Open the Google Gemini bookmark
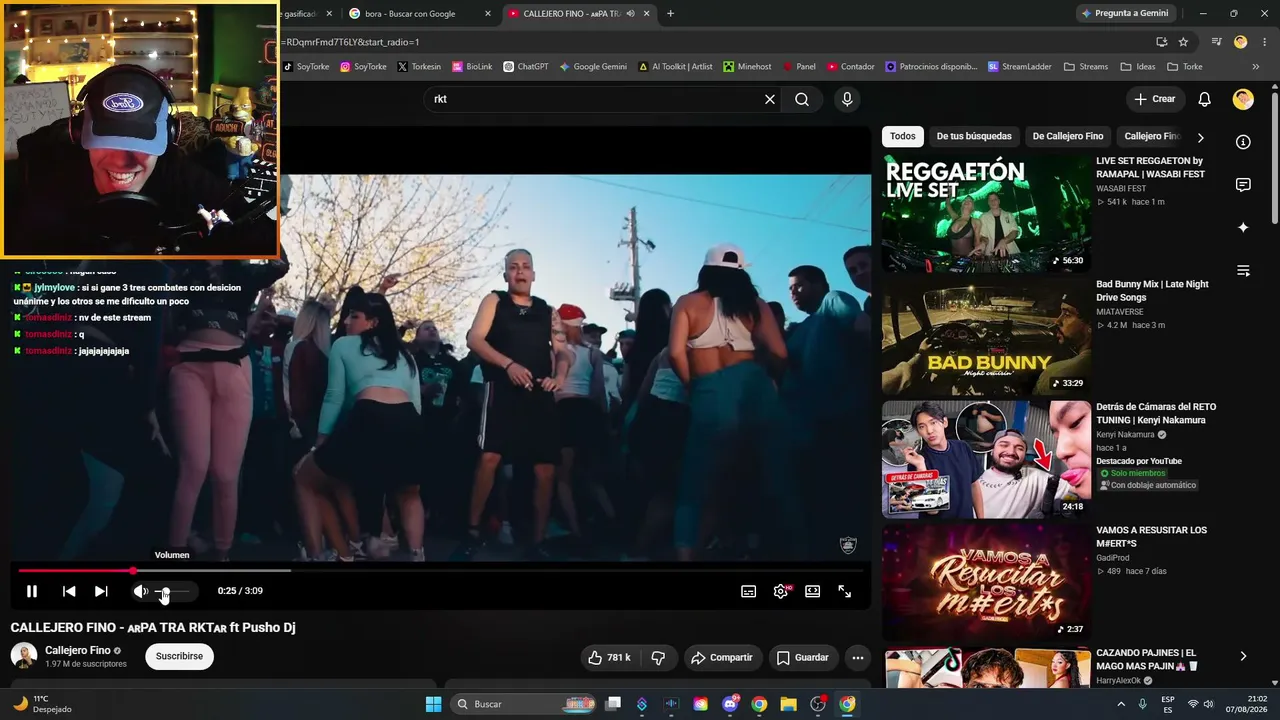Viewport: 1280px width, 720px height. coord(593,67)
